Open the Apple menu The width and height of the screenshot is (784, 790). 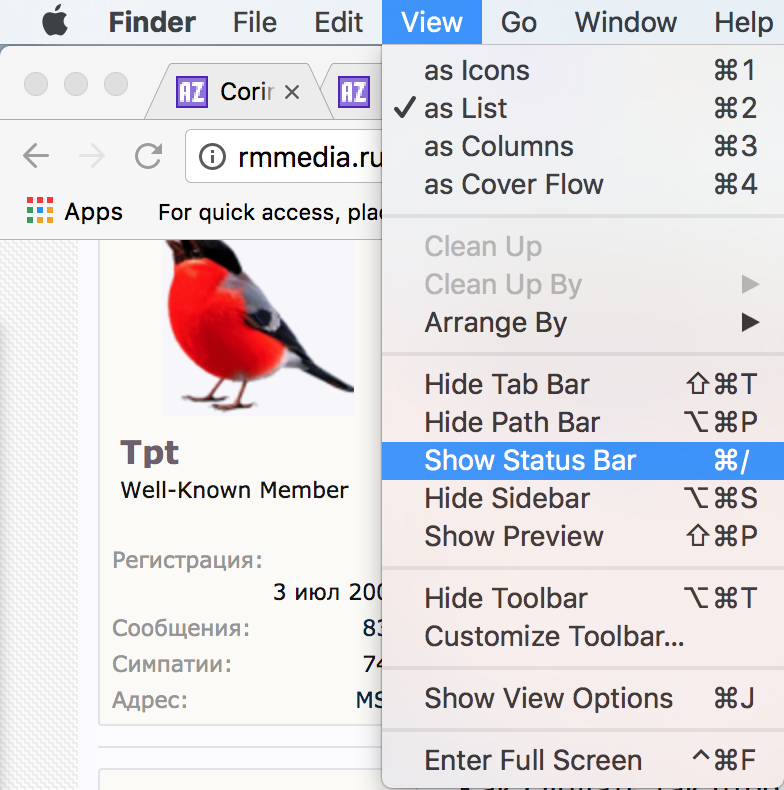pyautogui.click(x=55, y=22)
